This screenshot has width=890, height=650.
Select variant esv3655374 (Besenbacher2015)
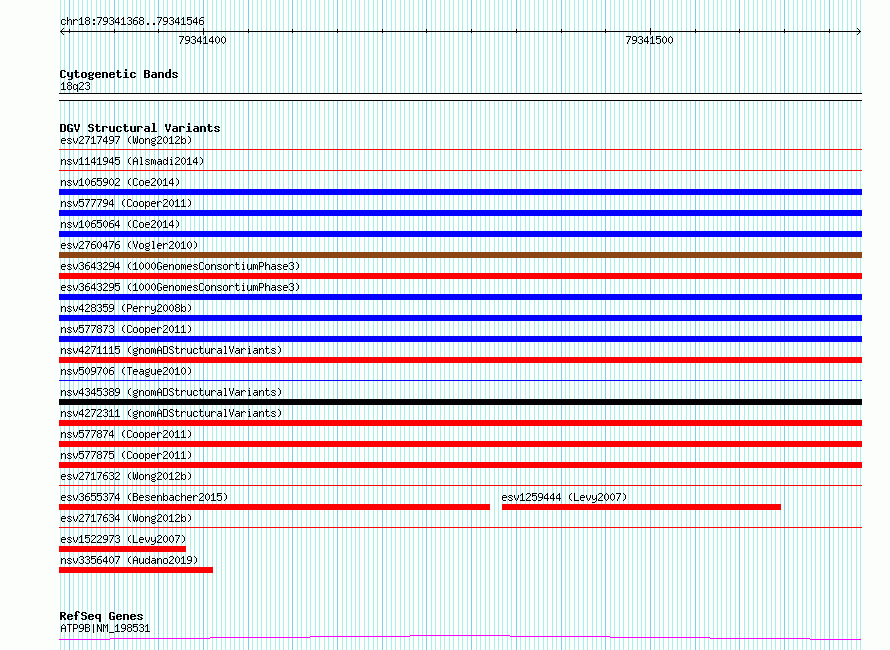pos(144,497)
